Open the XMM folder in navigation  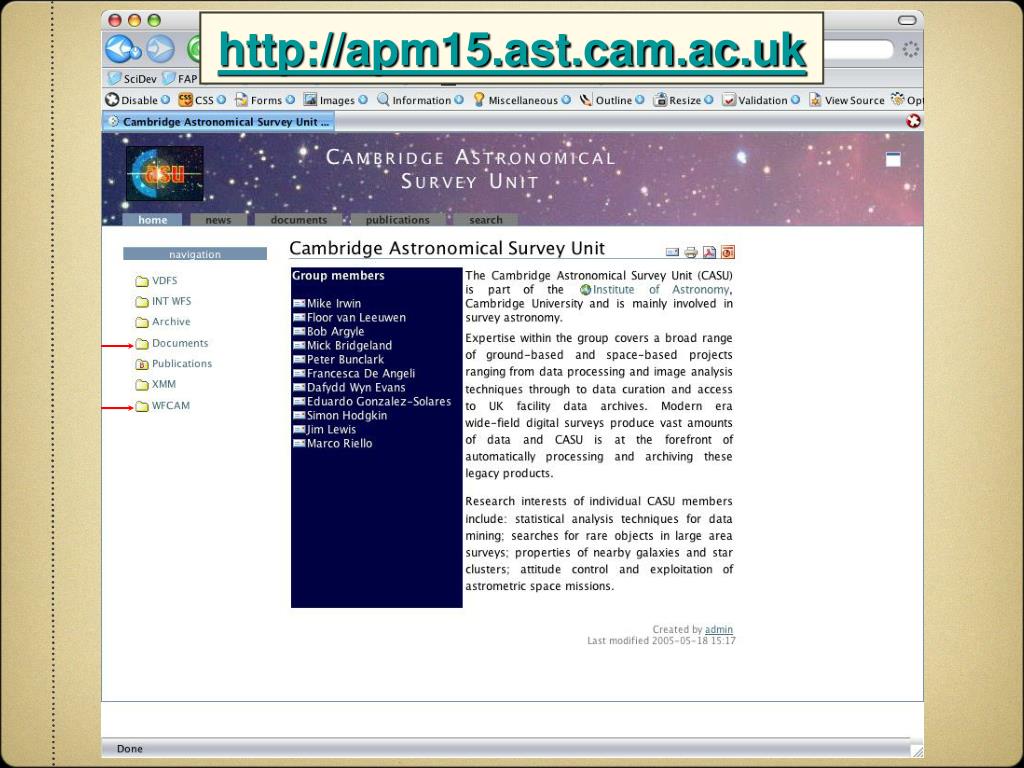155,385
